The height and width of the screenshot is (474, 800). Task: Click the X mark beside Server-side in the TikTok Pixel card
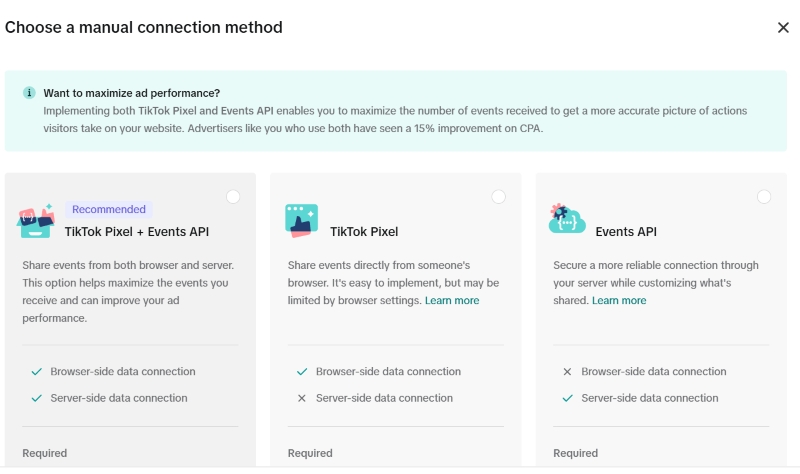pyautogui.click(x=302, y=398)
